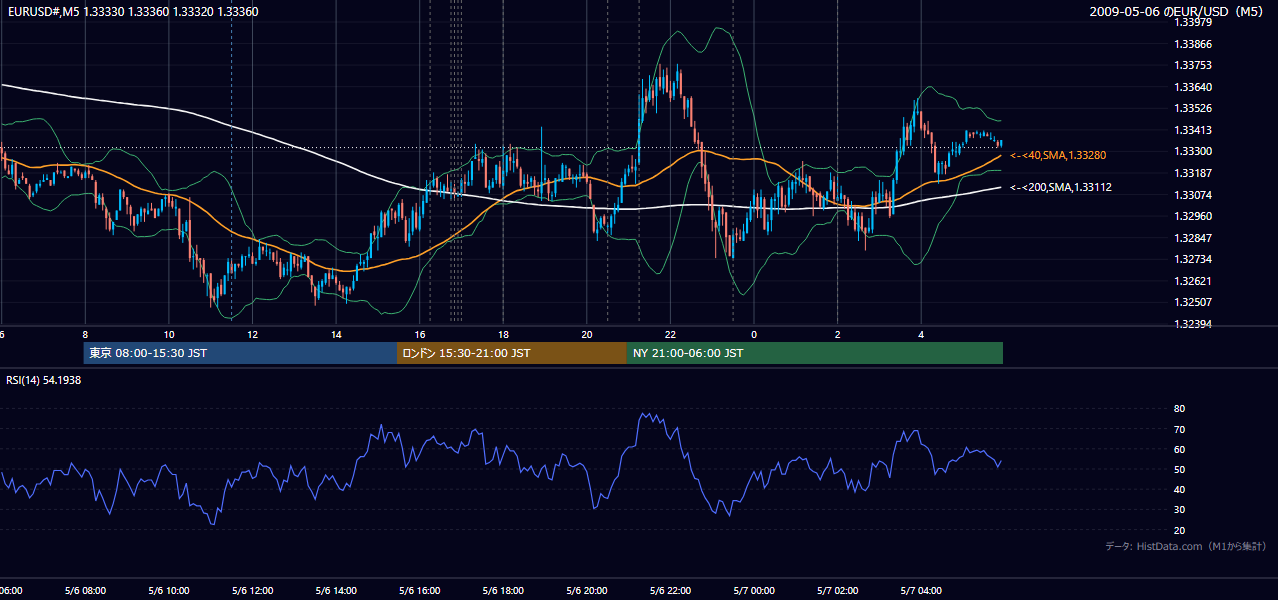The width and height of the screenshot is (1278, 600).
Task: Click the '5/7 02:00' bottom time label
Action: [x=838, y=591]
